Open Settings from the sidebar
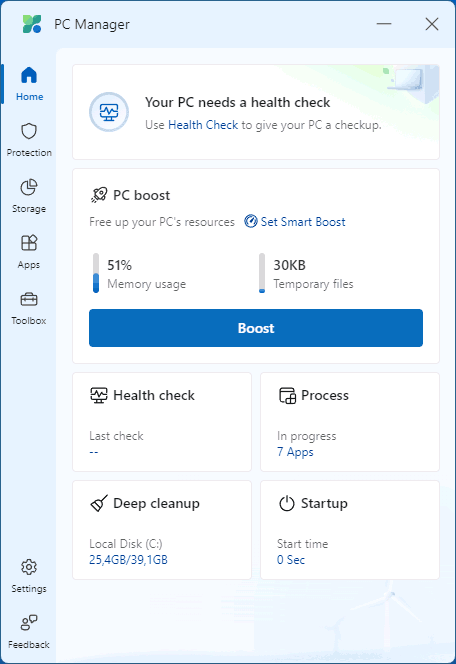Viewport: 456px width, 664px height. 29,576
